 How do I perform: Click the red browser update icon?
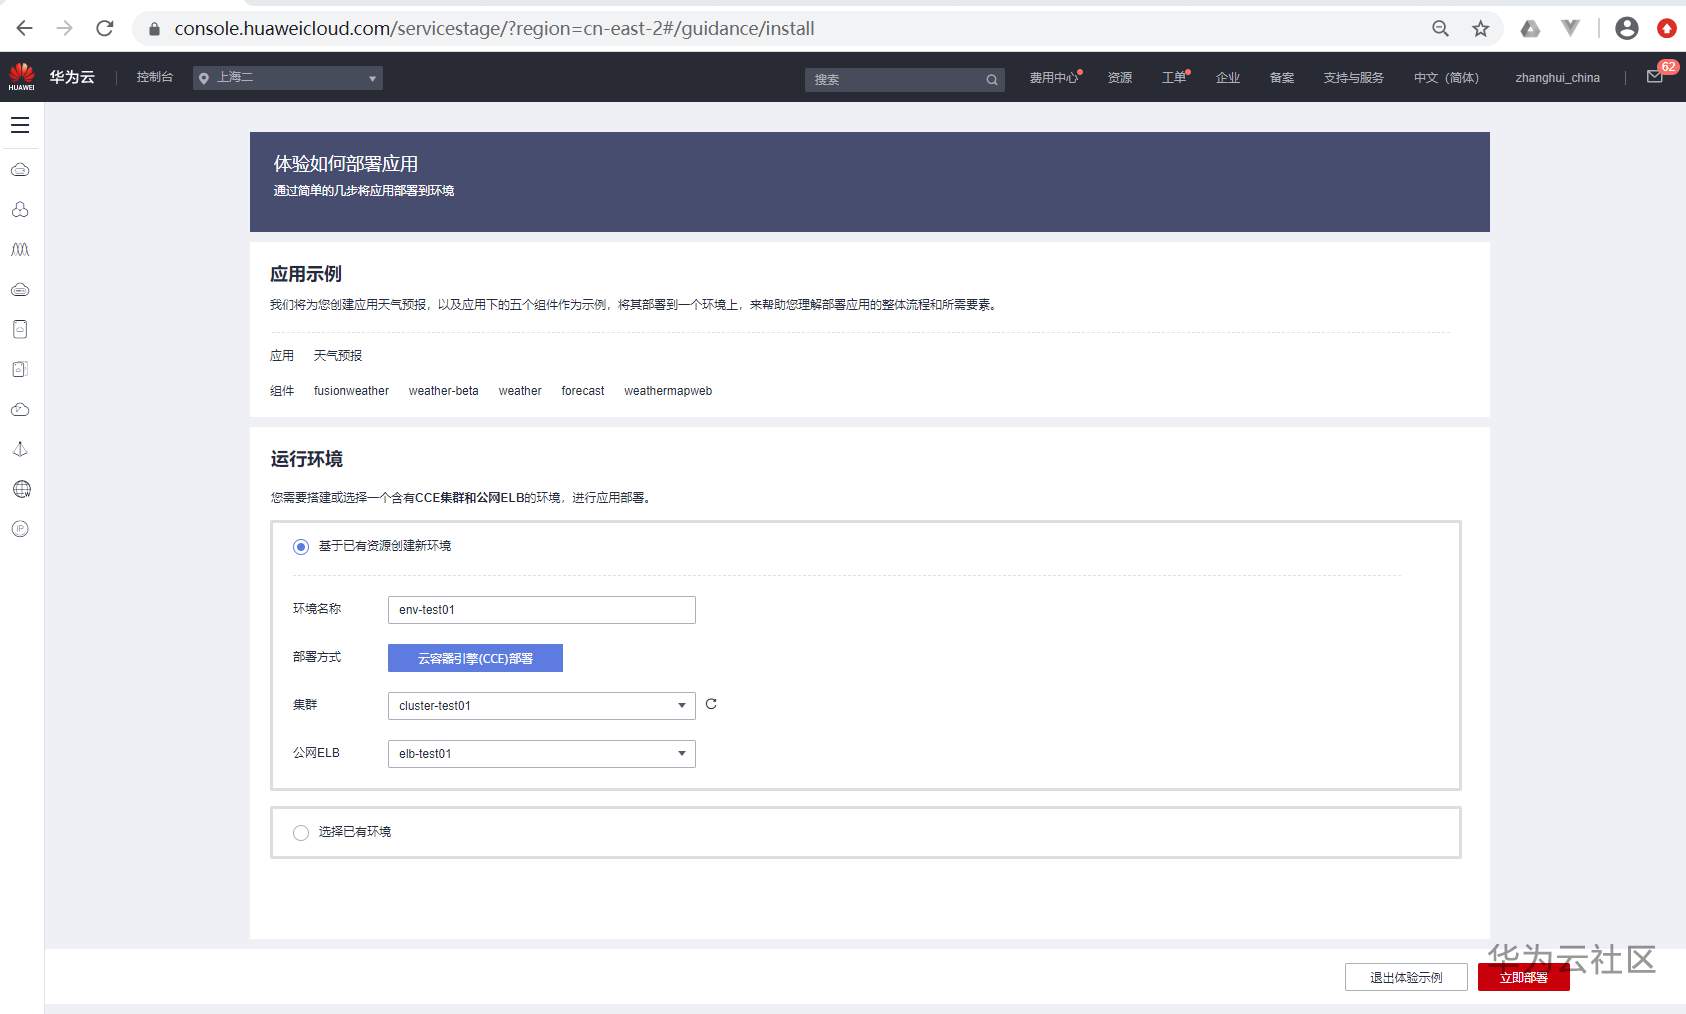(x=1667, y=28)
